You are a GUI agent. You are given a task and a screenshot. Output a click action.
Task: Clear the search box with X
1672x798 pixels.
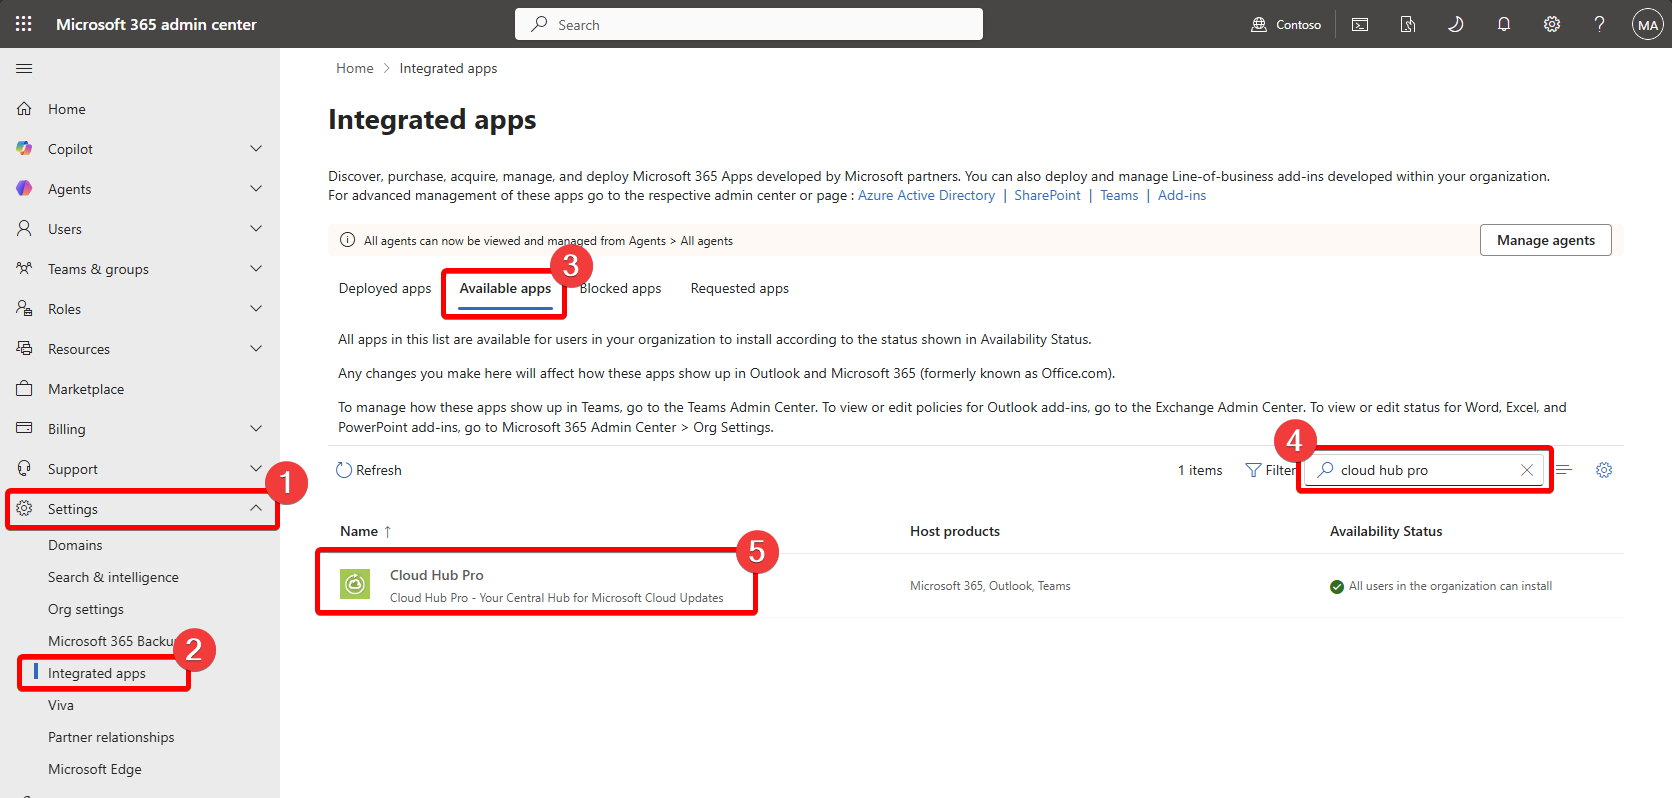[1526, 470]
